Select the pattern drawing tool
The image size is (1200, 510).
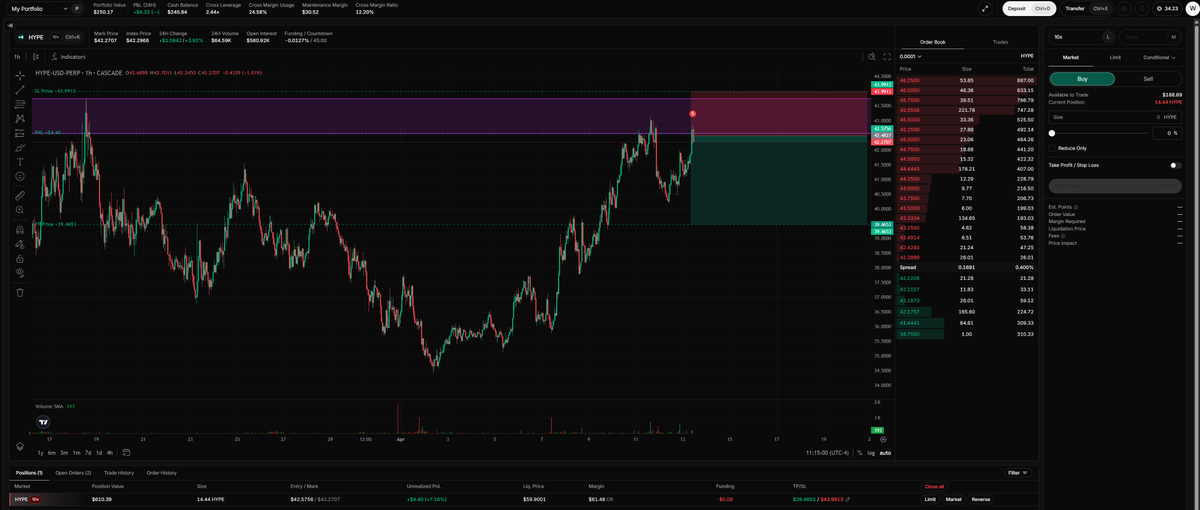pyautogui.click(x=20, y=118)
